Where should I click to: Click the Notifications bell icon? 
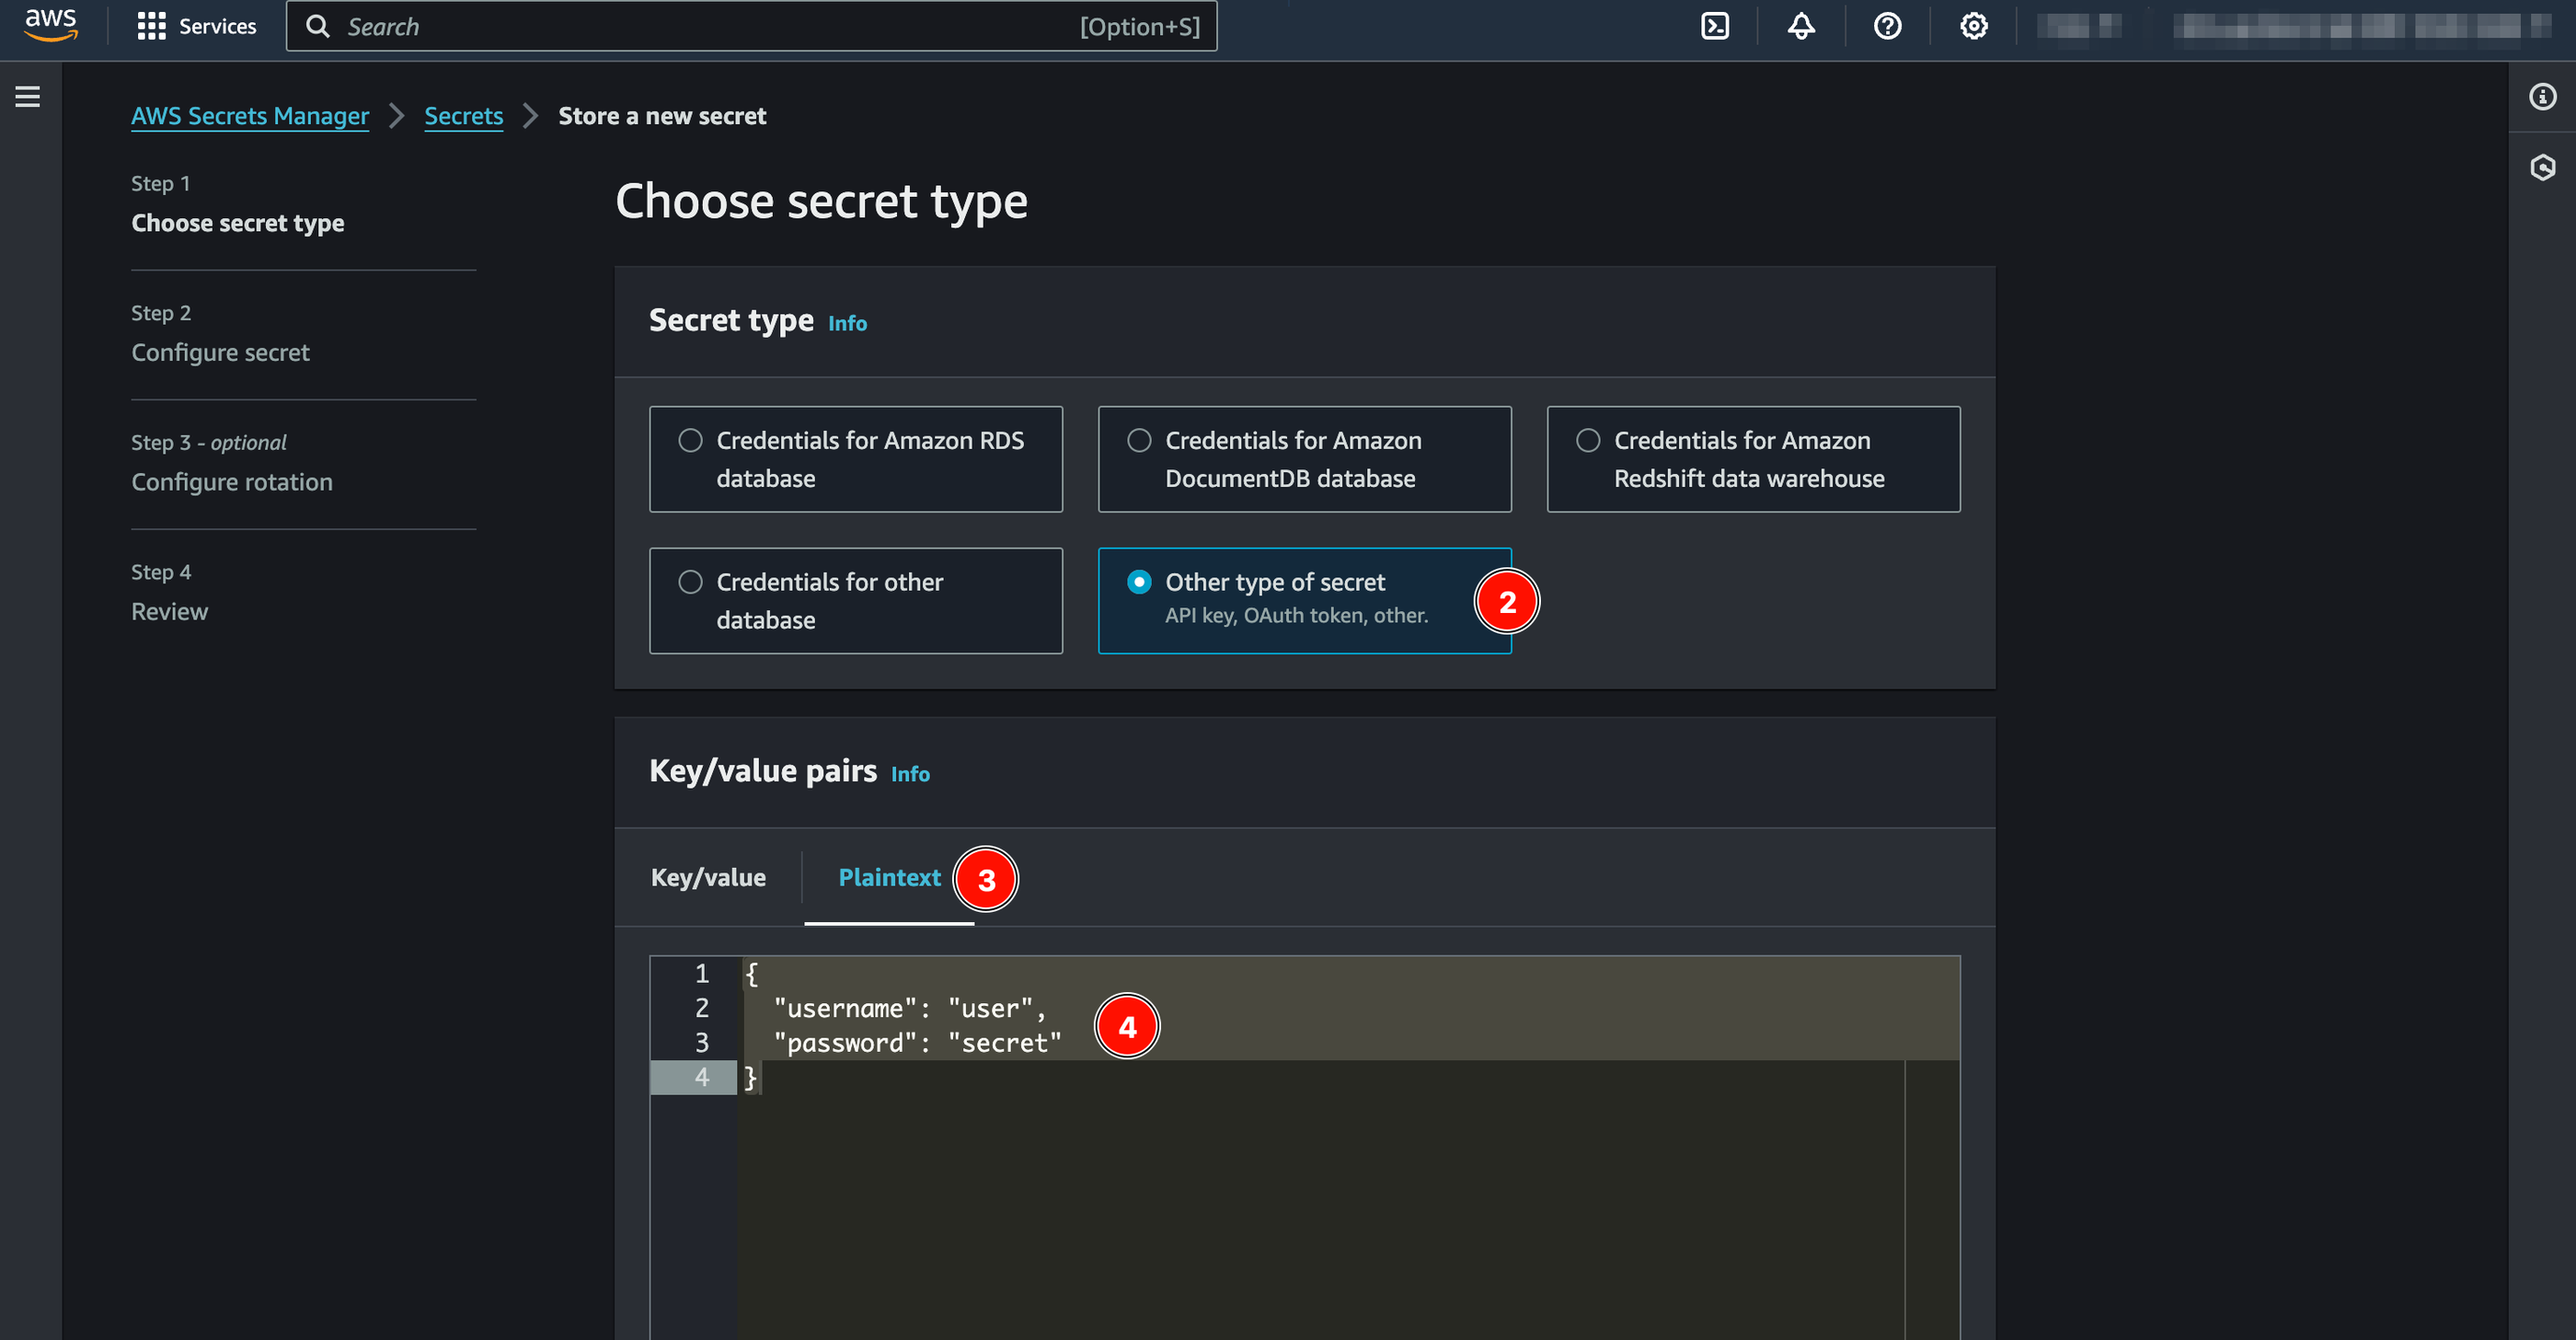point(1800,26)
